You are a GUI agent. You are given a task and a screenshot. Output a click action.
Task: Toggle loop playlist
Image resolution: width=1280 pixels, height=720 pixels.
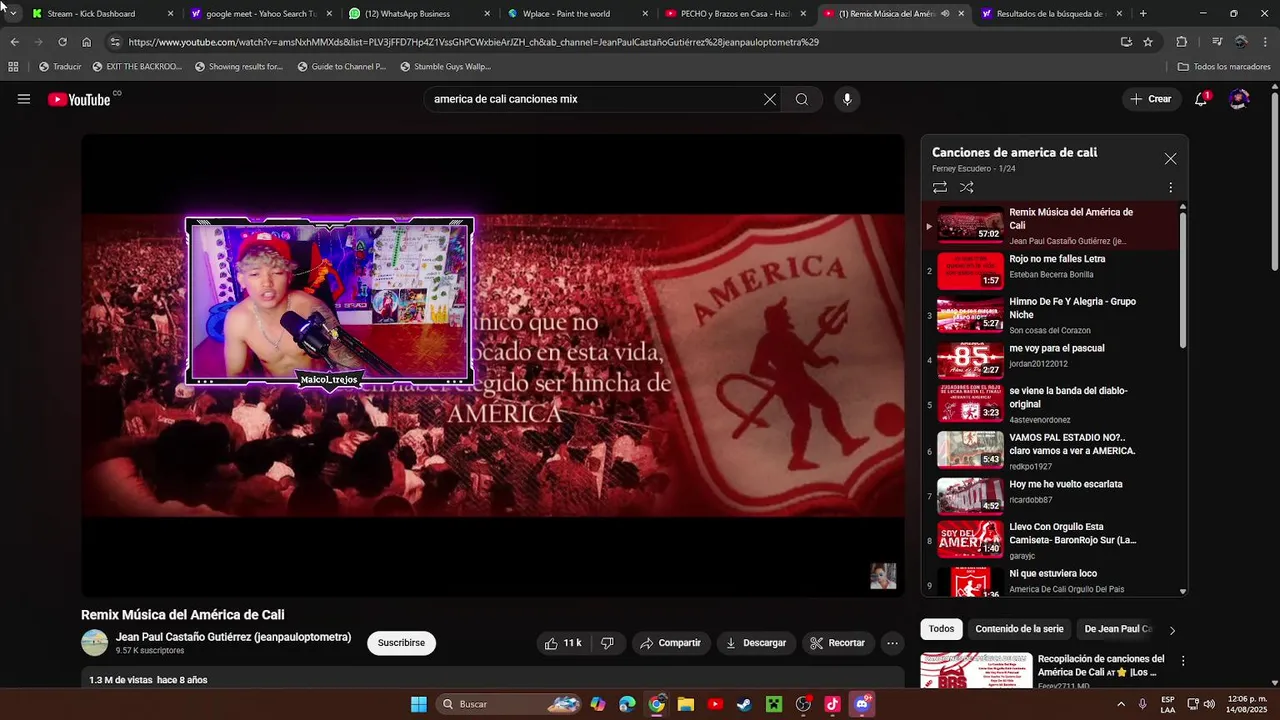coord(940,187)
